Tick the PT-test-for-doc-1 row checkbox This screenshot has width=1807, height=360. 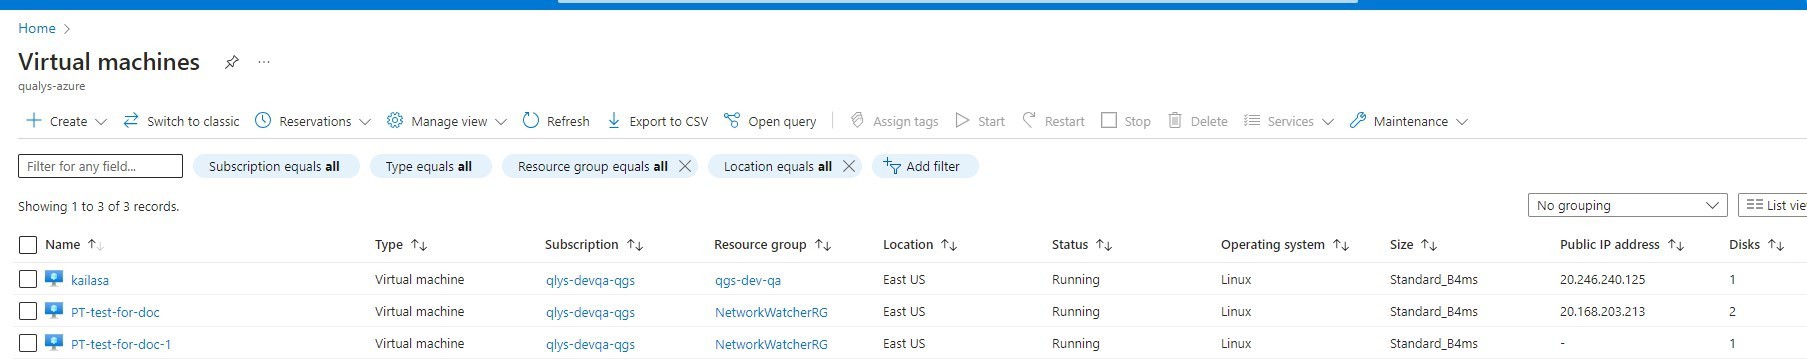pyautogui.click(x=28, y=343)
